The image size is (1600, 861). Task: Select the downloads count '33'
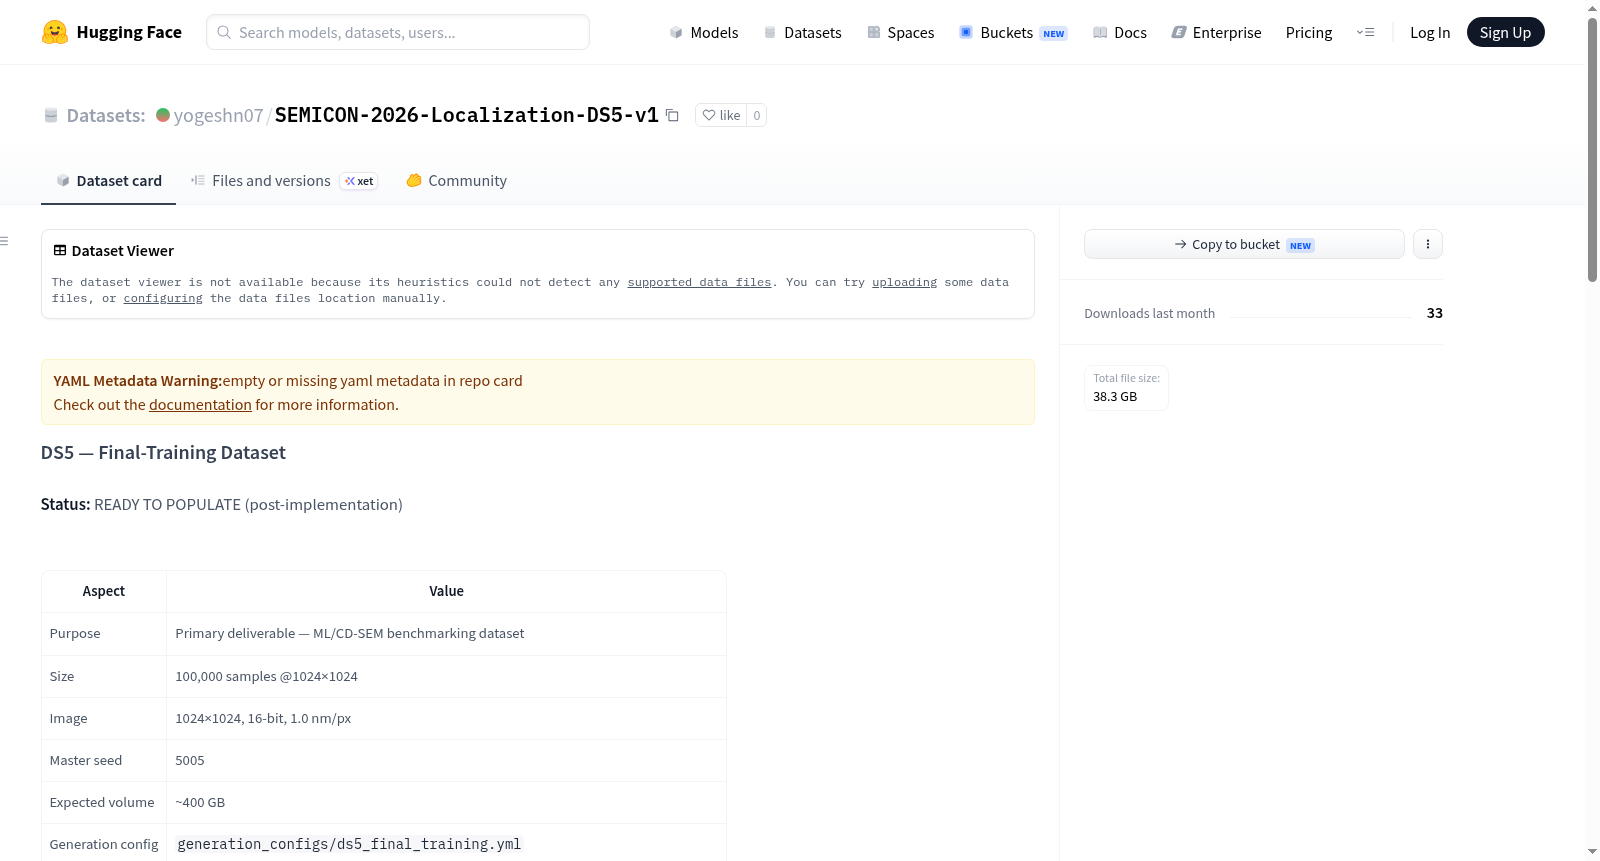point(1435,313)
